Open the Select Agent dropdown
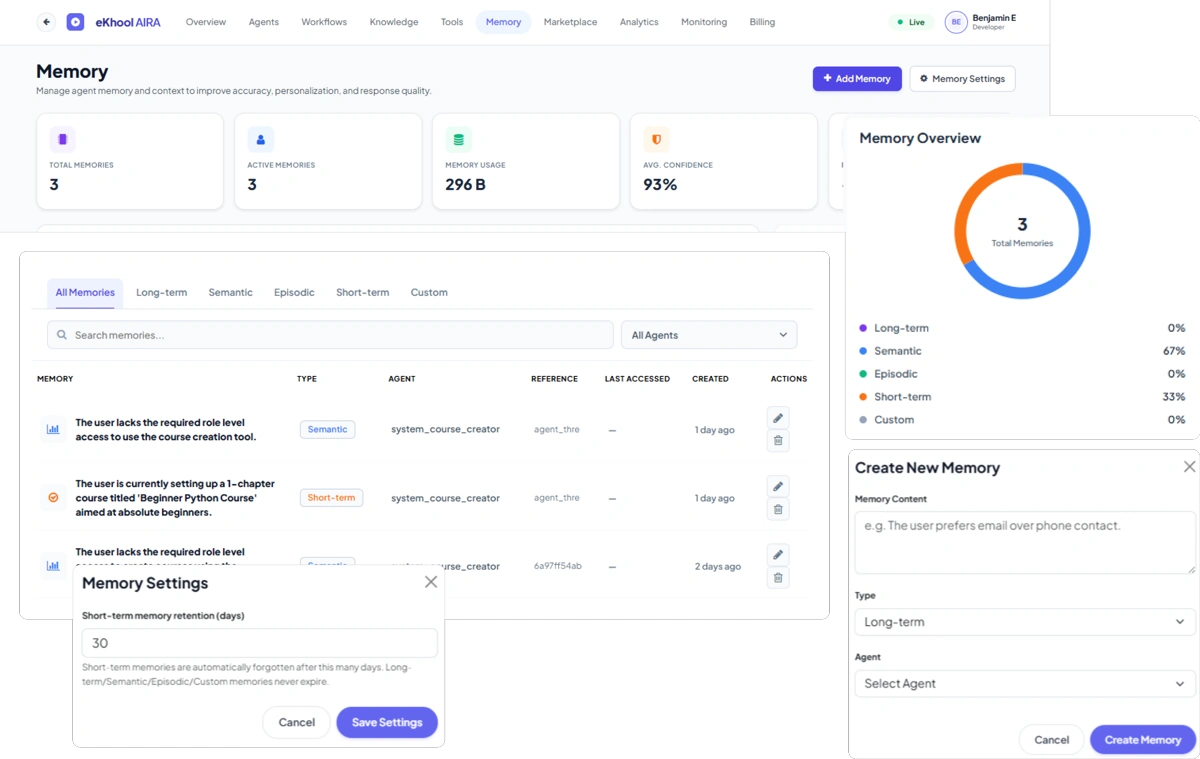Viewport: 1200px width, 759px height. click(1025, 684)
